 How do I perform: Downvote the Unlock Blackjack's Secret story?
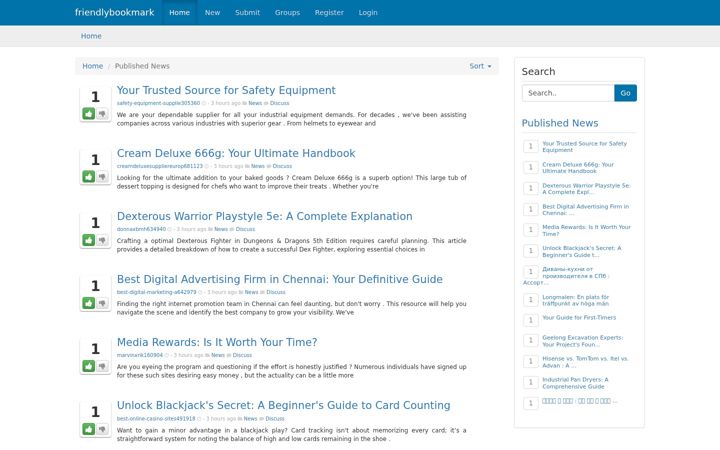[102, 429]
